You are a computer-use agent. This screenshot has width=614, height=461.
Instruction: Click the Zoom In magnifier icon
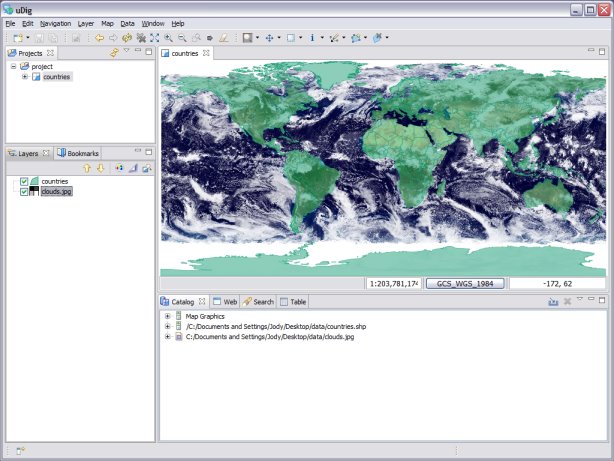click(169, 37)
